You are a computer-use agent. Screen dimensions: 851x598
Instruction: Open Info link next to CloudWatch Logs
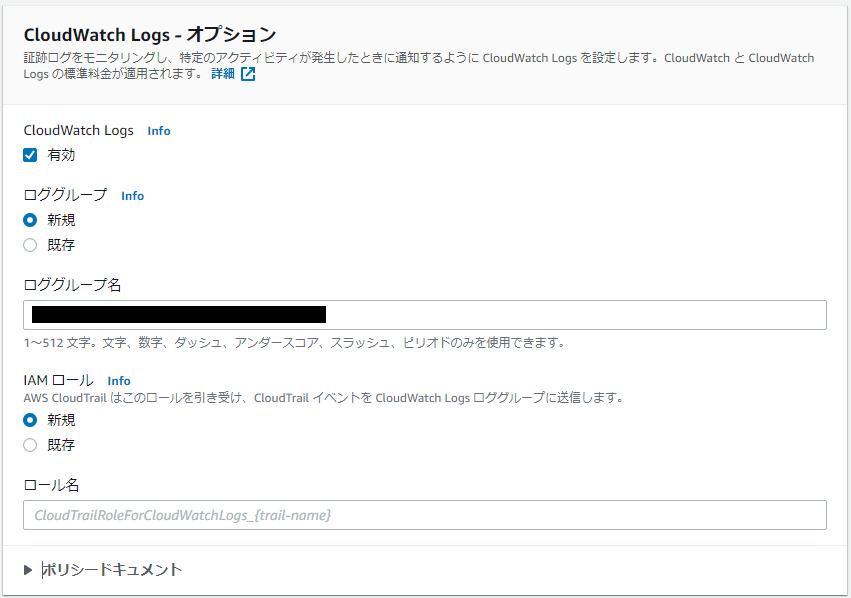(x=159, y=131)
